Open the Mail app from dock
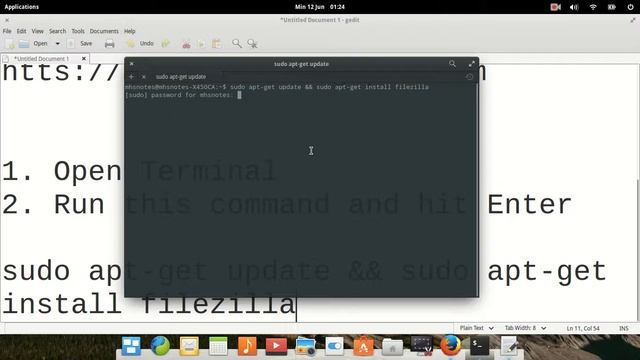 pyautogui.click(x=189, y=347)
